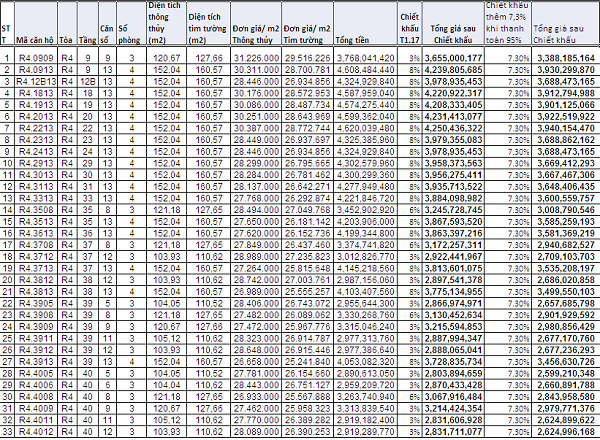600x440 pixels.
Task: Click apartment code cell R4.3713
Action: pyautogui.click(x=36, y=268)
